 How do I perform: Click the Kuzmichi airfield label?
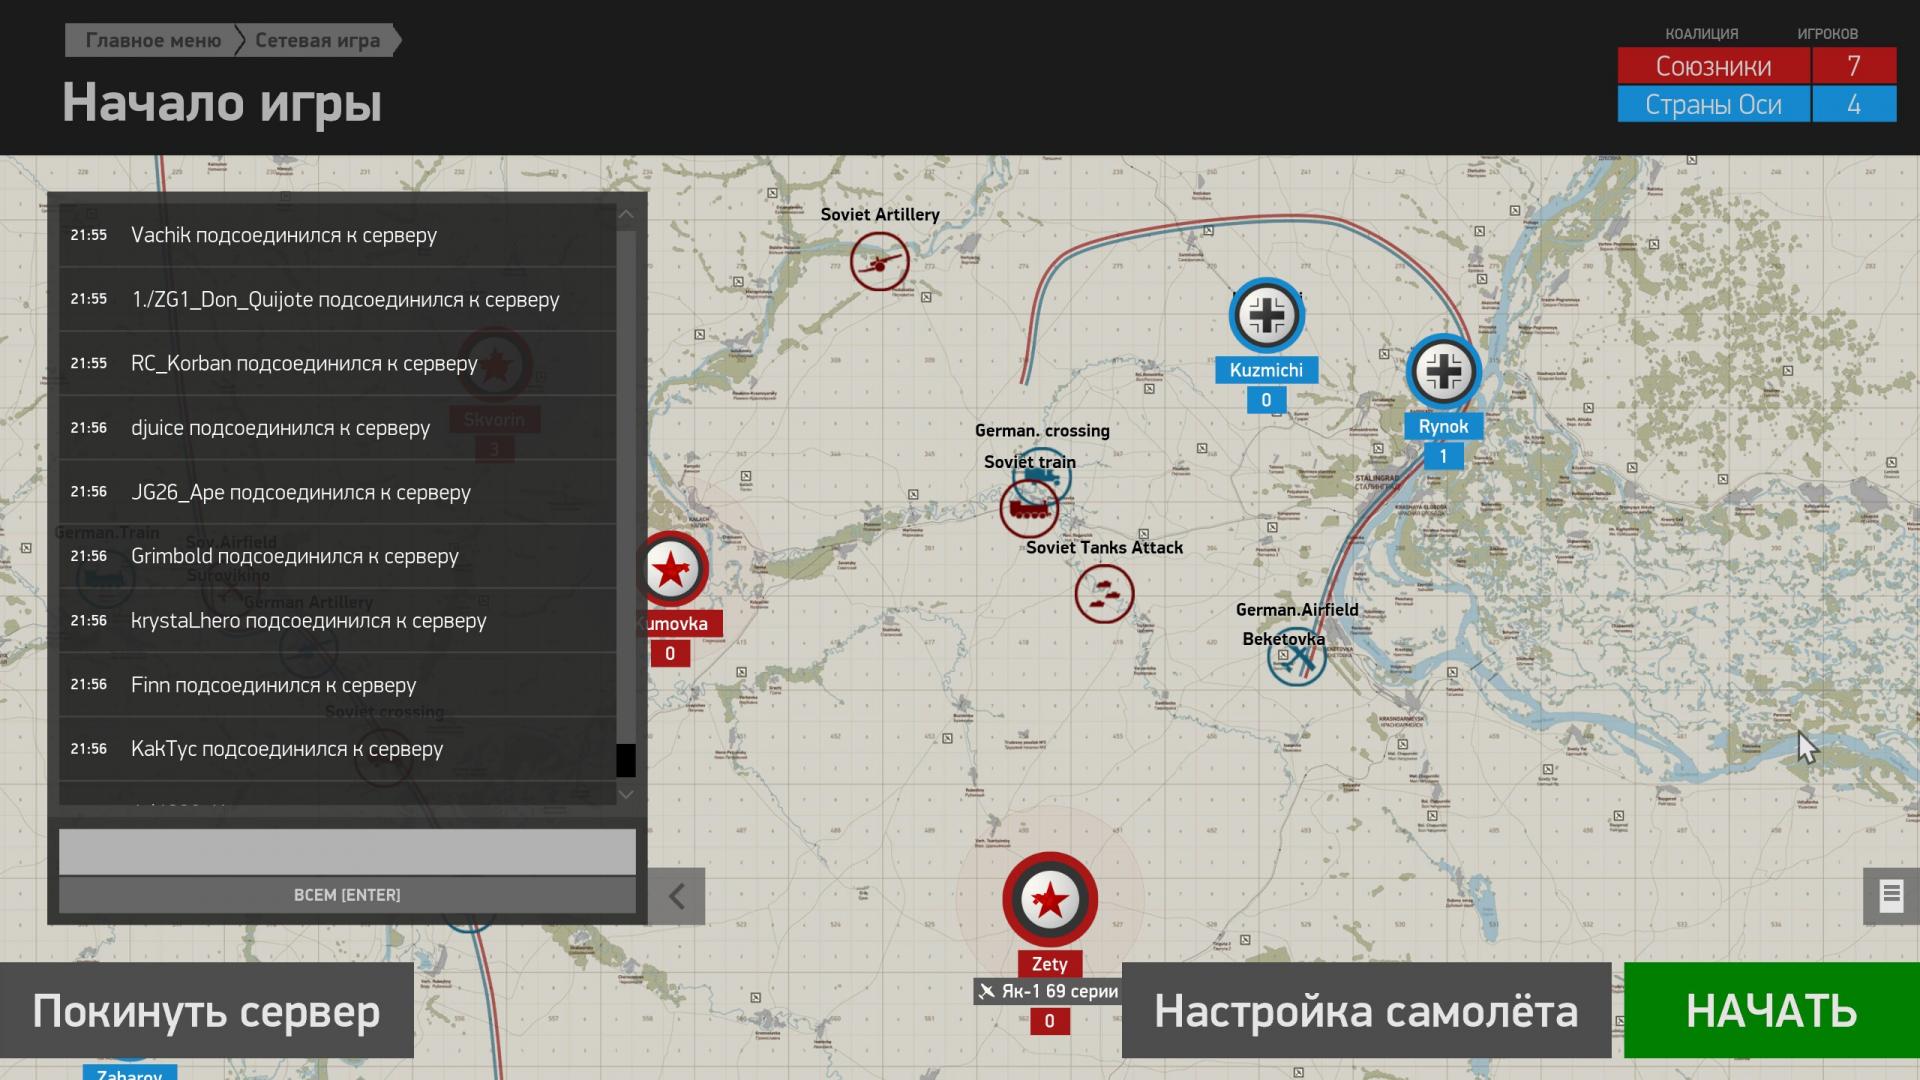click(1266, 370)
